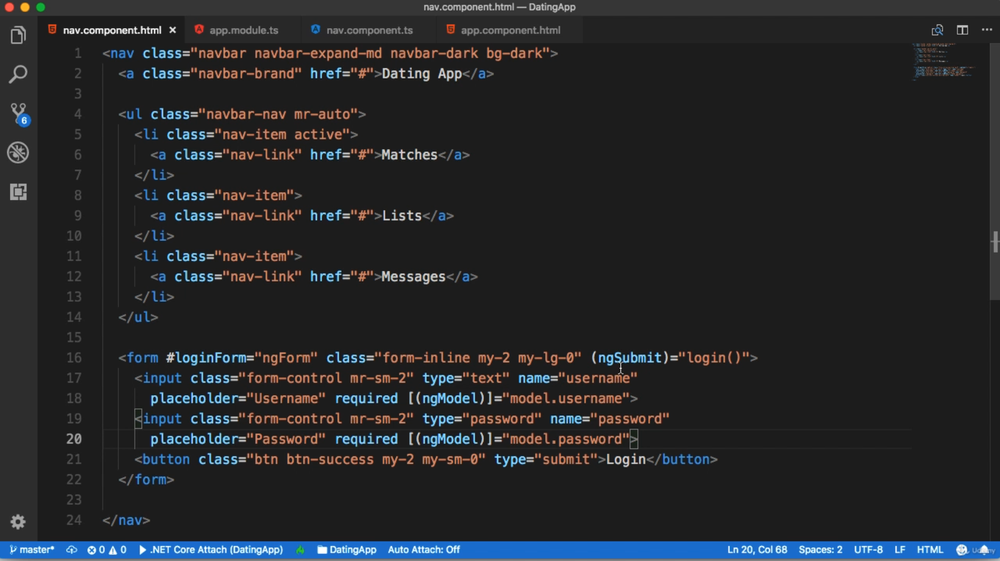Click "model.username" on line 18
This screenshot has width=1000, height=561.
click(566, 398)
